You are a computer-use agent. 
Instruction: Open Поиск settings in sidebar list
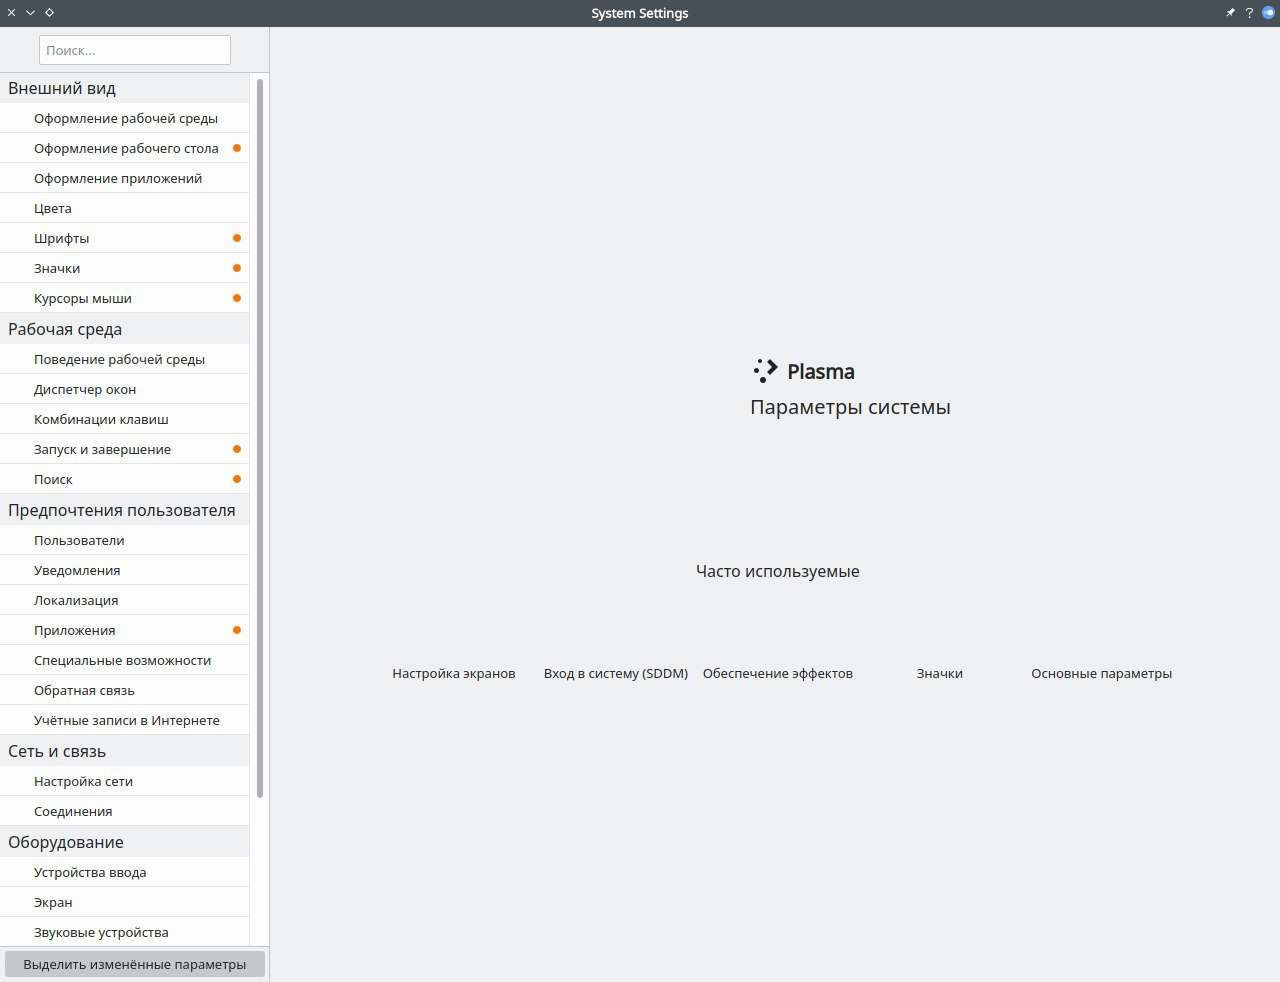click(125, 479)
